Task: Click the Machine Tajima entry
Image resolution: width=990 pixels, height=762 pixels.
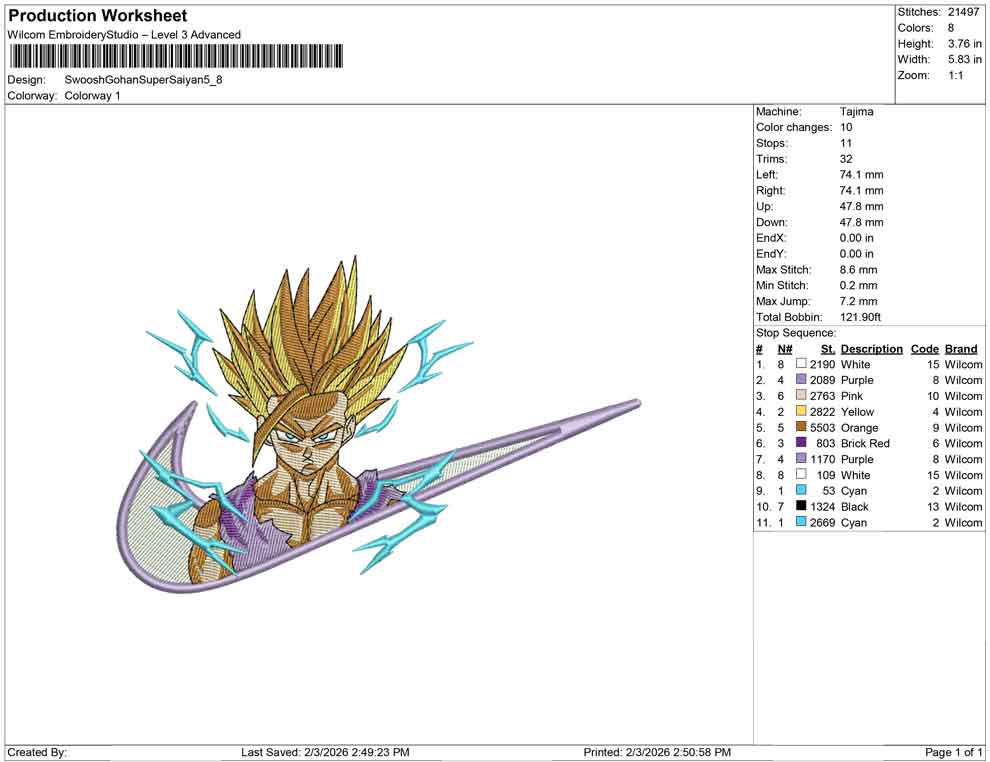Action: (856, 111)
